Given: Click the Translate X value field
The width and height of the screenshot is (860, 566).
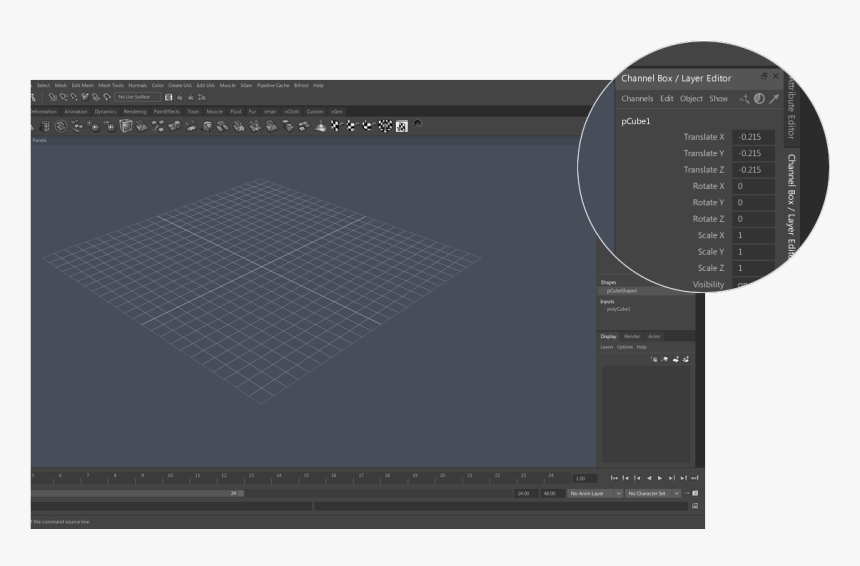Looking at the screenshot, I should coord(753,137).
